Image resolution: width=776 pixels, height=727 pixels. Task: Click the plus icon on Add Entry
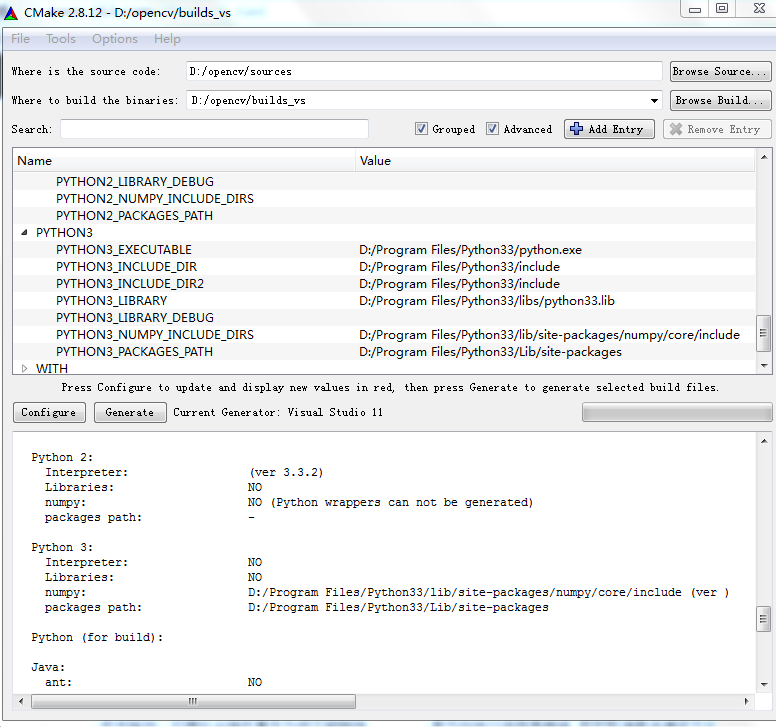click(x=576, y=129)
